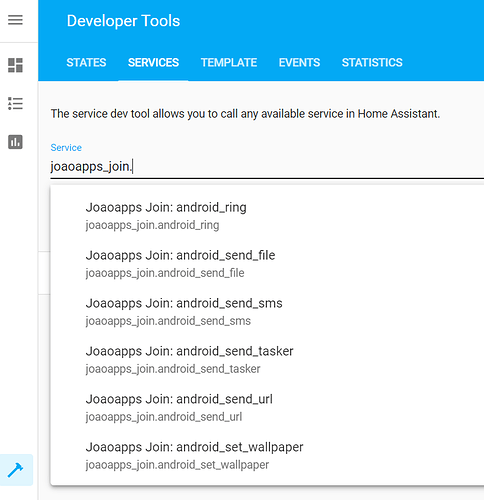Choose Joaoapps Join: android_ring service
The image size is (484, 500).
pyautogui.click(x=267, y=216)
